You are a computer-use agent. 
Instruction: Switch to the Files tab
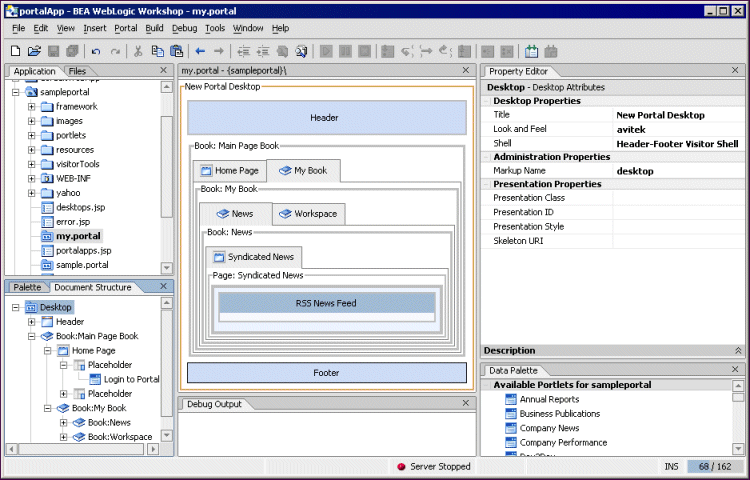(77, 71)
